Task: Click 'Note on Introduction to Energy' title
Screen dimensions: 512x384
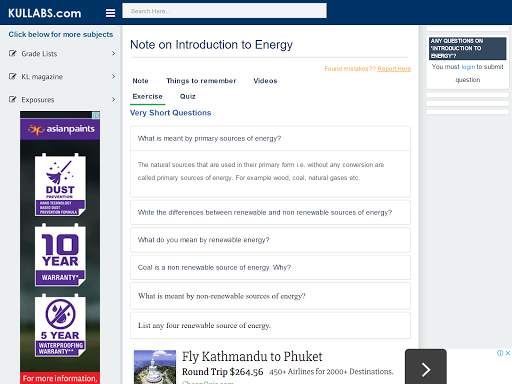Action: (x=211, y=45)
